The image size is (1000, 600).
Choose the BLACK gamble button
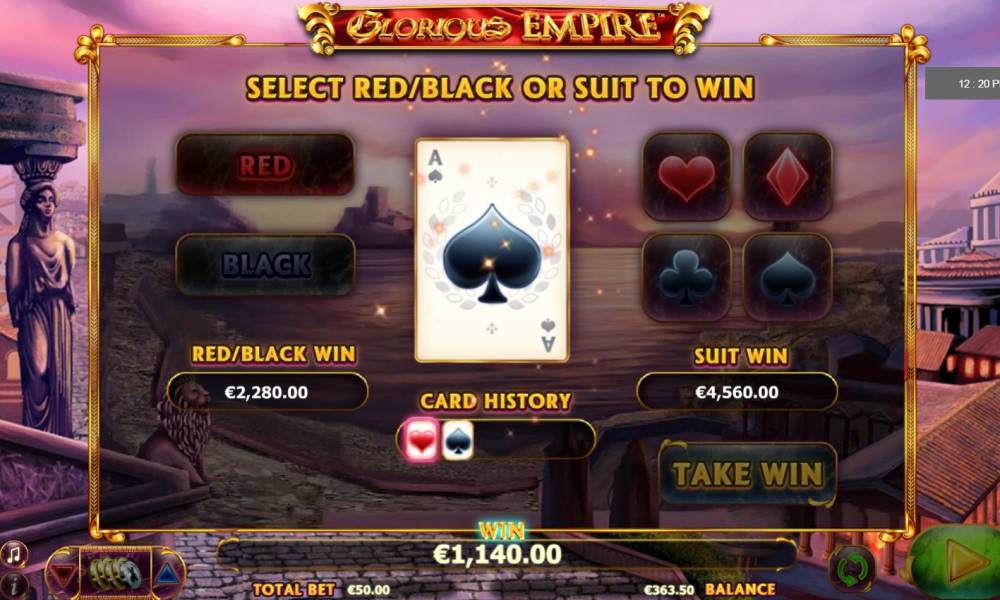click(x=265, y=265)
